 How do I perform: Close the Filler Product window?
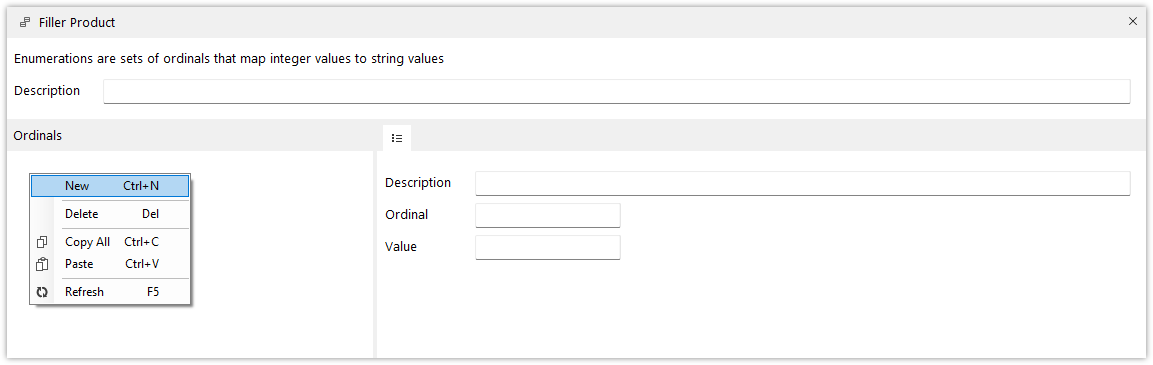[1132, 22]
